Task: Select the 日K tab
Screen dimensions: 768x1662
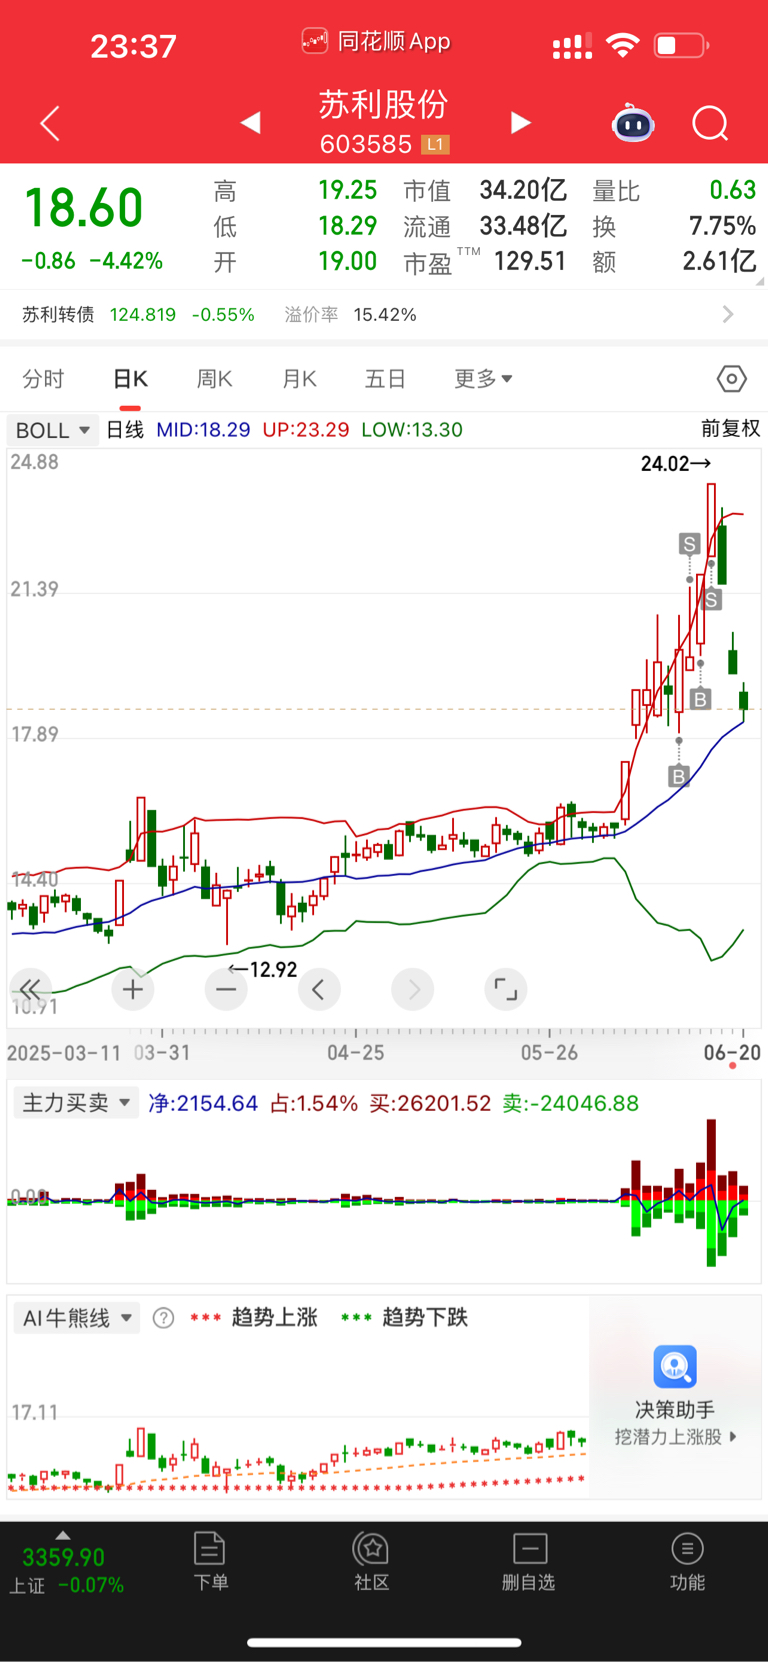Action: (130, 379)
